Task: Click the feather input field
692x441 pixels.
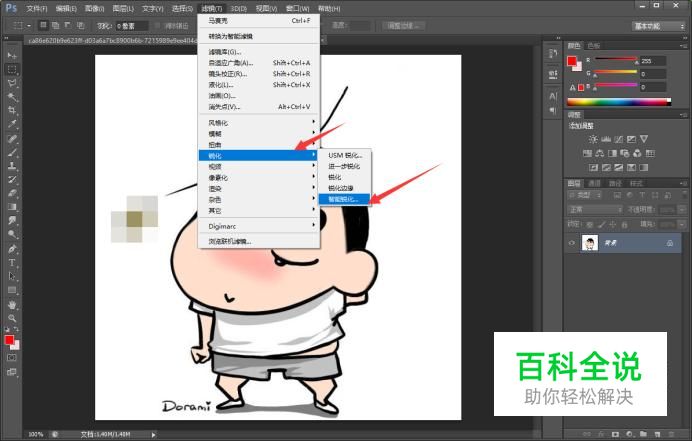Action: point(132,26)
